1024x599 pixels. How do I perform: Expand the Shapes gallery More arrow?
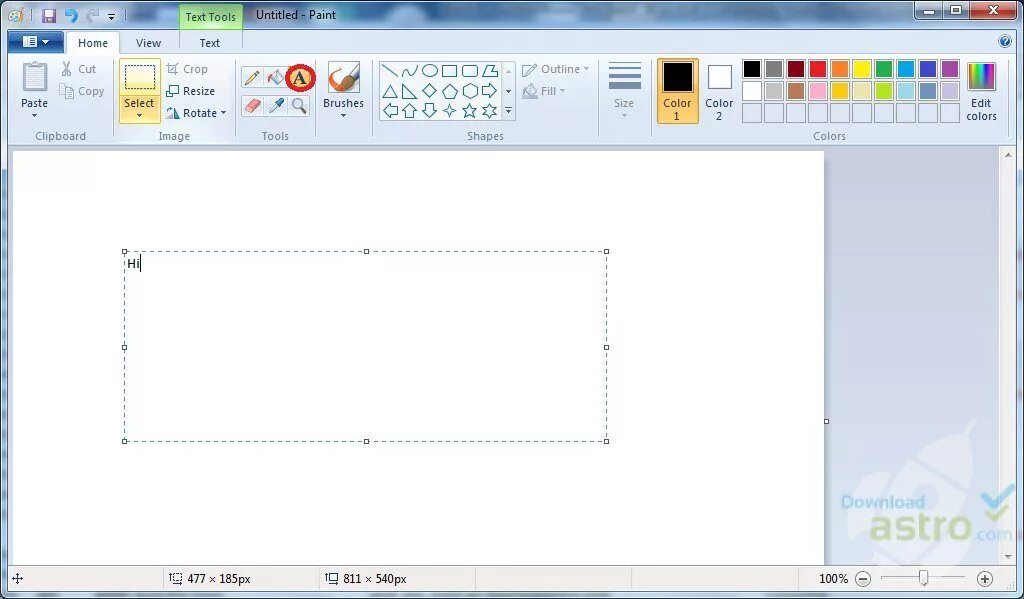point(508,110)
